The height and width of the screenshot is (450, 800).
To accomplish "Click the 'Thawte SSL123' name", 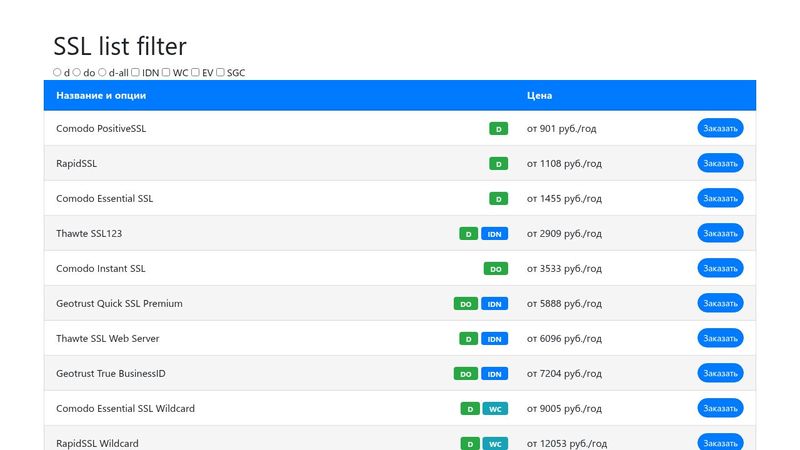I will point(89,234).
